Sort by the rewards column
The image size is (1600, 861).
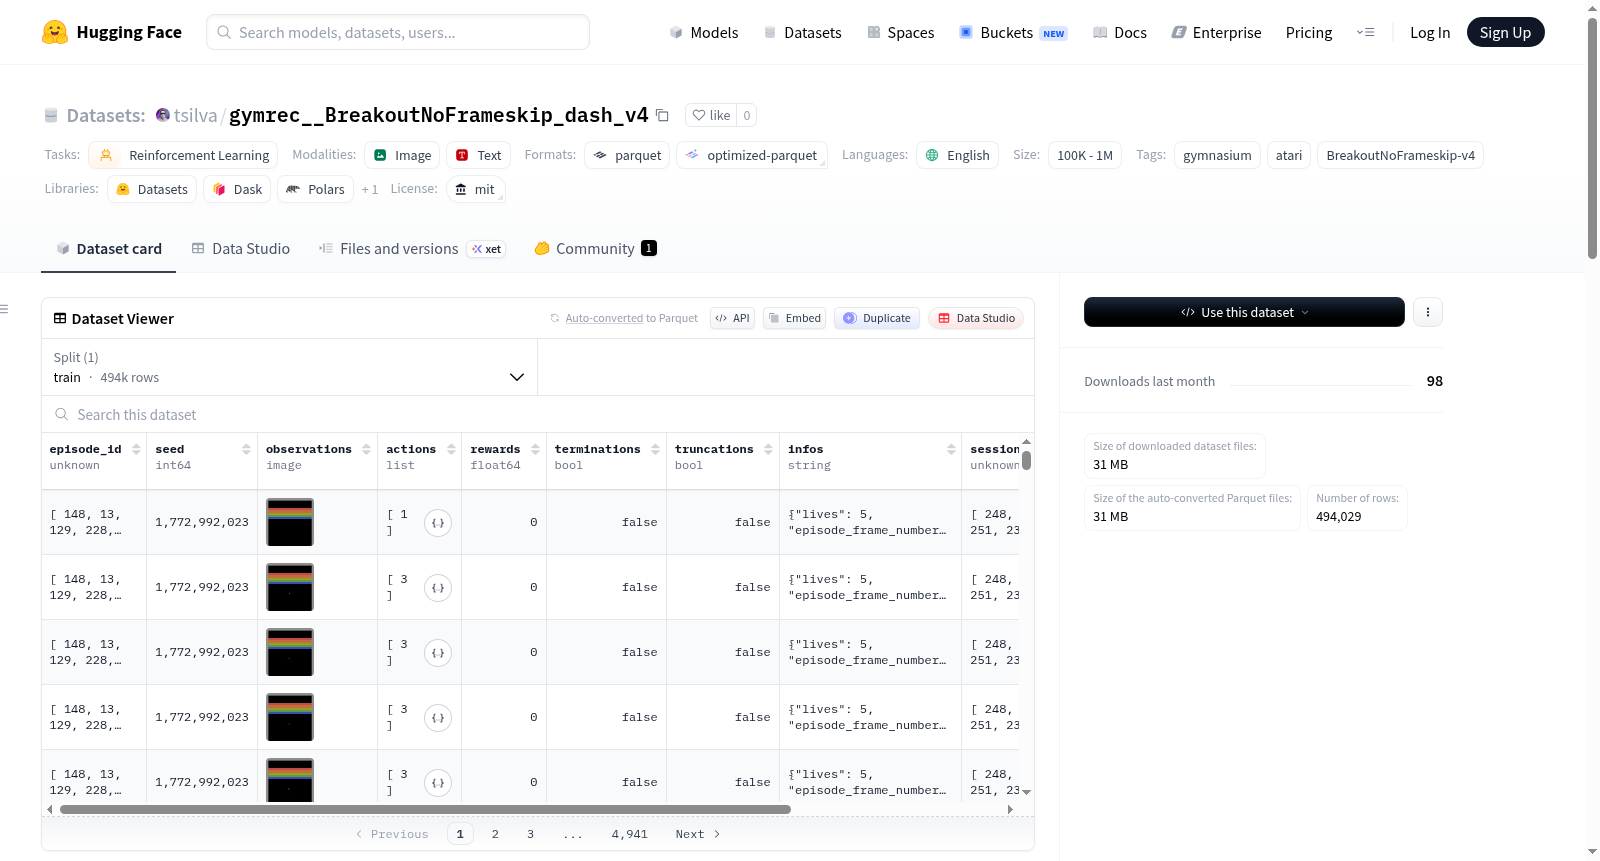[x=535, y=450]
